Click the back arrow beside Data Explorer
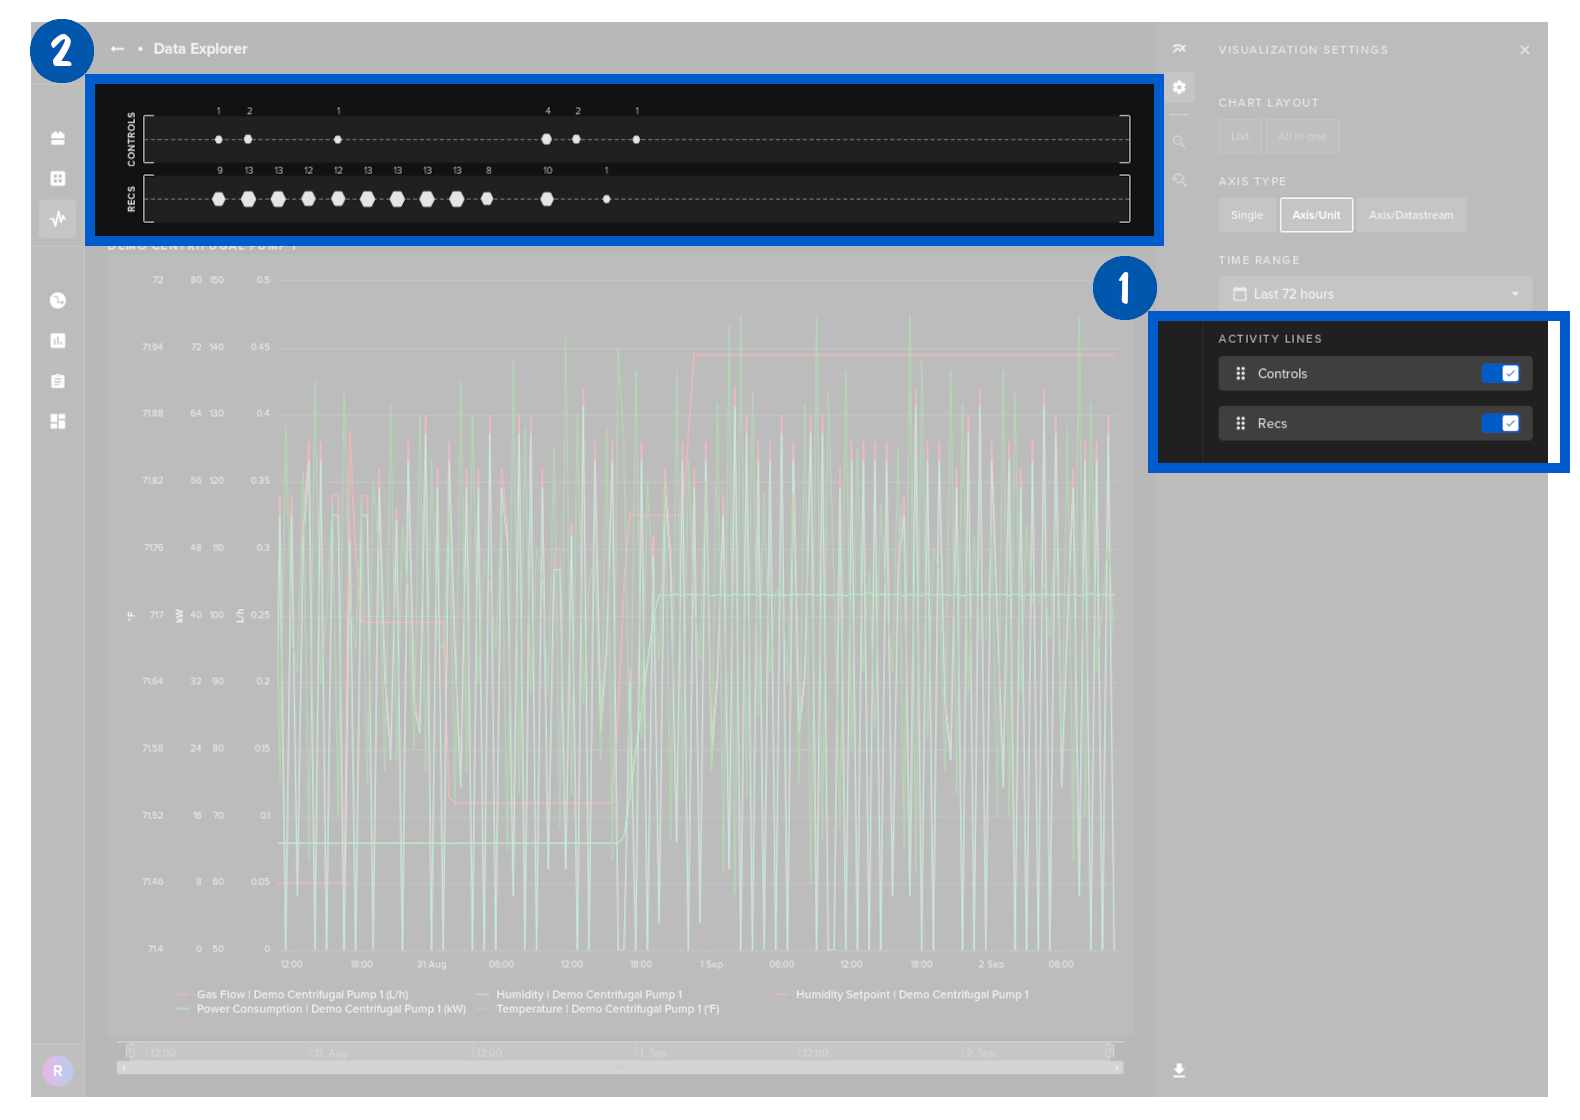Screen dimensions: 1580x1120 click(x=118, y=49)
